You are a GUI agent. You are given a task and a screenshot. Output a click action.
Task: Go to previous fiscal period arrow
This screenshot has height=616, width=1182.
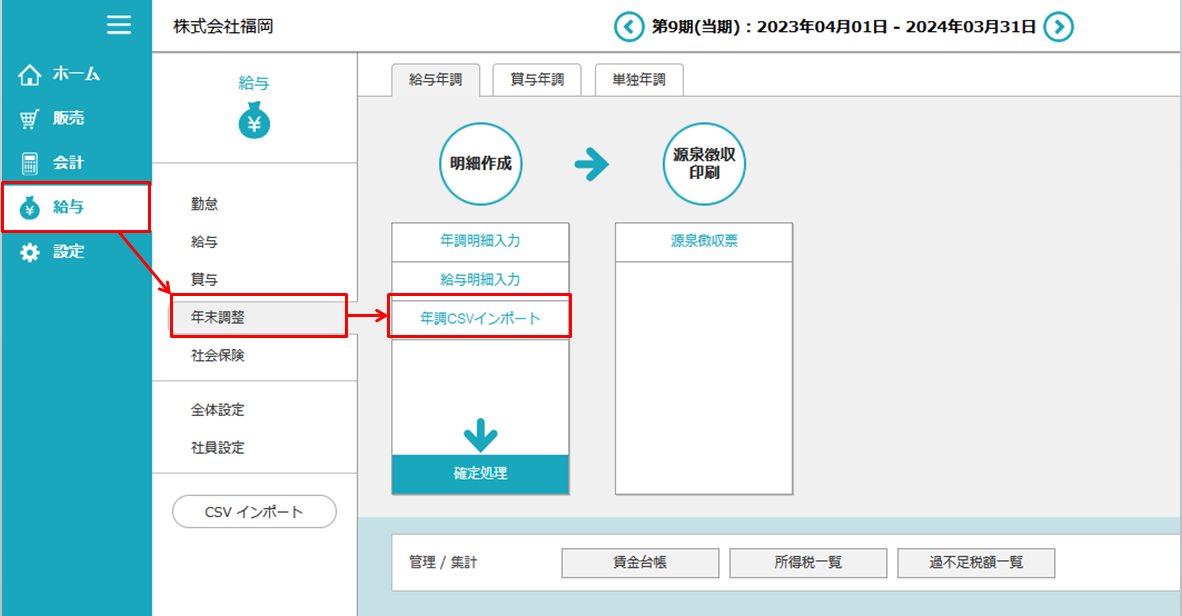pyautogui.click(x=628, y=27)
